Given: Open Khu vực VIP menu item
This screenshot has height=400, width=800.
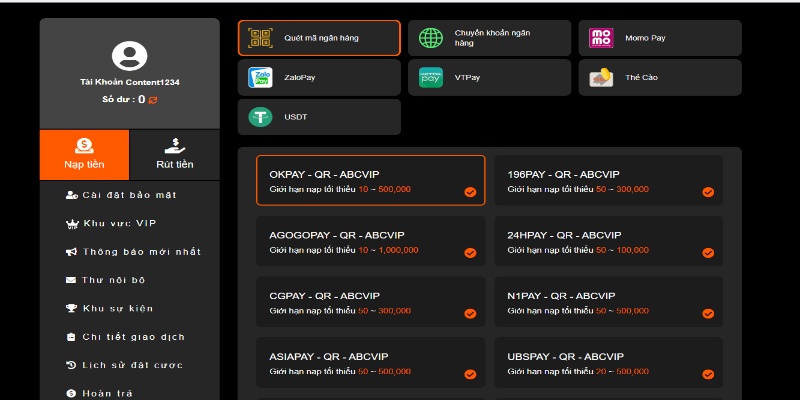Looking at the screenshot, I should coord(130,223).
